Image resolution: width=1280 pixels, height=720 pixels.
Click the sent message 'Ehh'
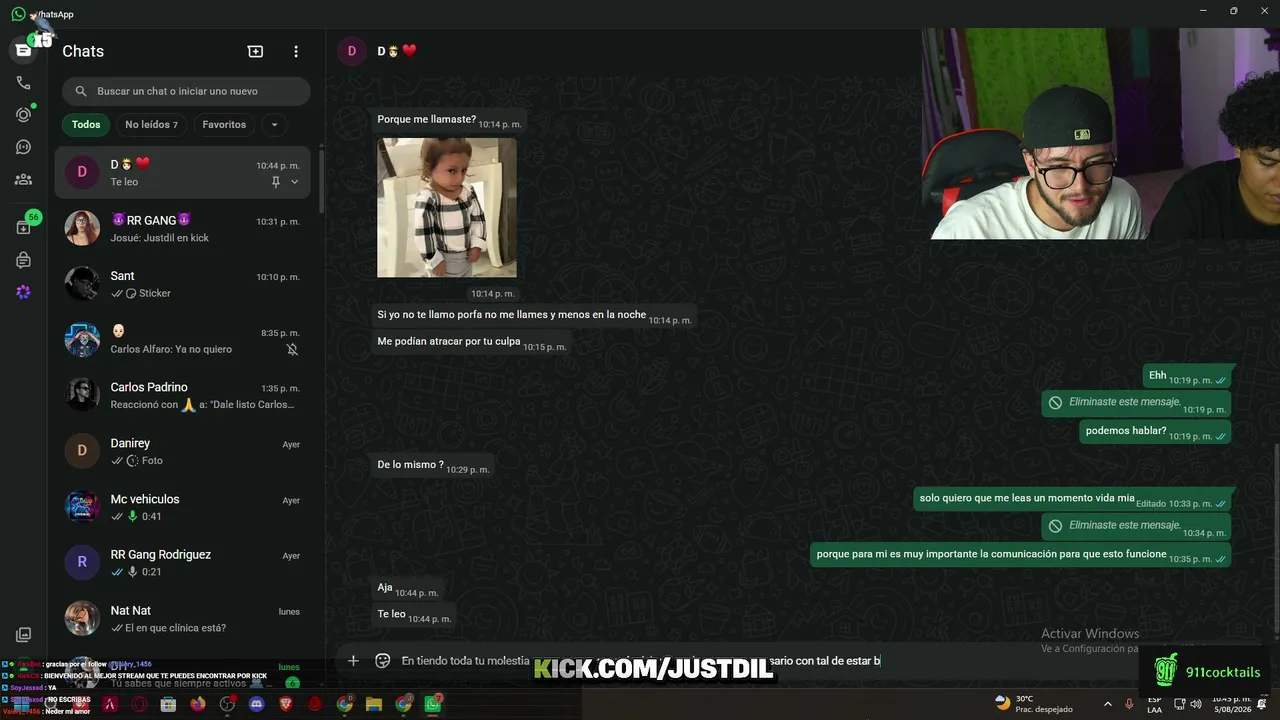pos(1187,376)
